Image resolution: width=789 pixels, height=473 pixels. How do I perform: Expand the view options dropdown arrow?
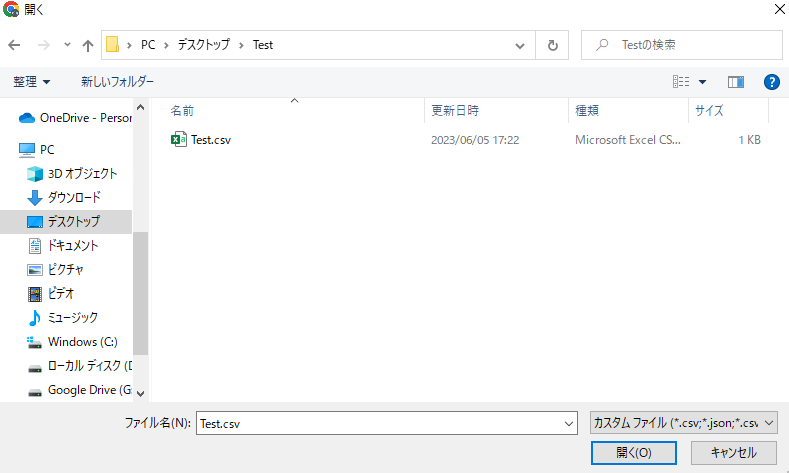pos(702,82)
